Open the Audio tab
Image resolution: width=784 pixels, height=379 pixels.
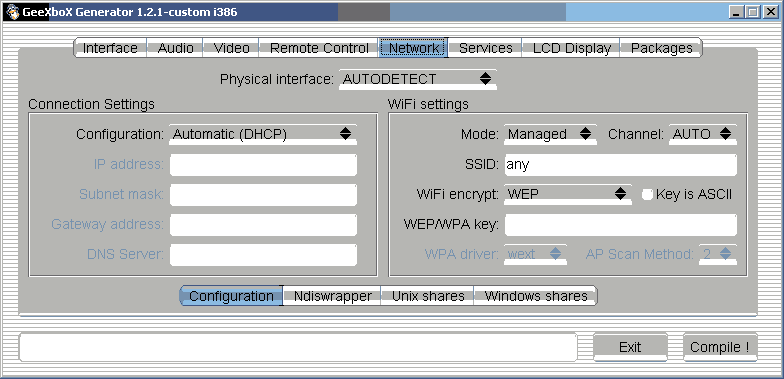(x=176, y=48)
